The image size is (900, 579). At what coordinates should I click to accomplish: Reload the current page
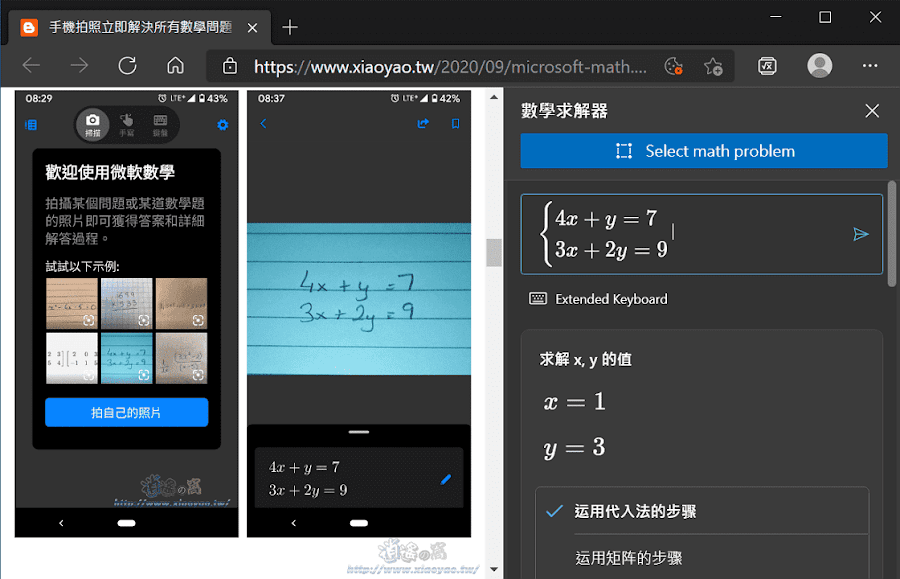click(127, 66)
